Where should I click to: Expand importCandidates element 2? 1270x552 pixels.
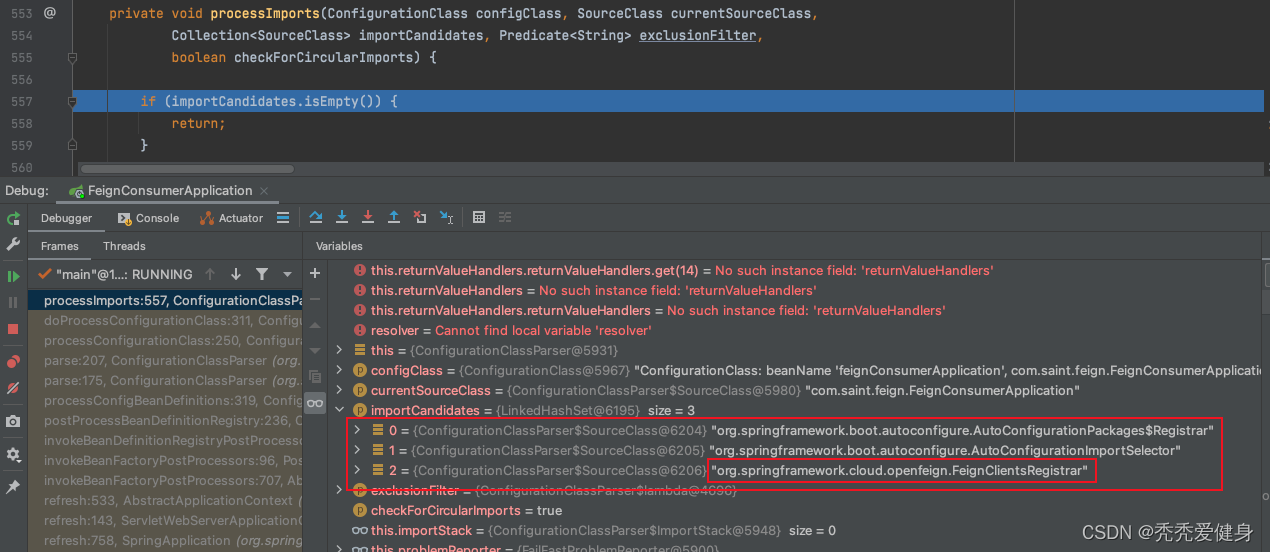pos(358,470)
